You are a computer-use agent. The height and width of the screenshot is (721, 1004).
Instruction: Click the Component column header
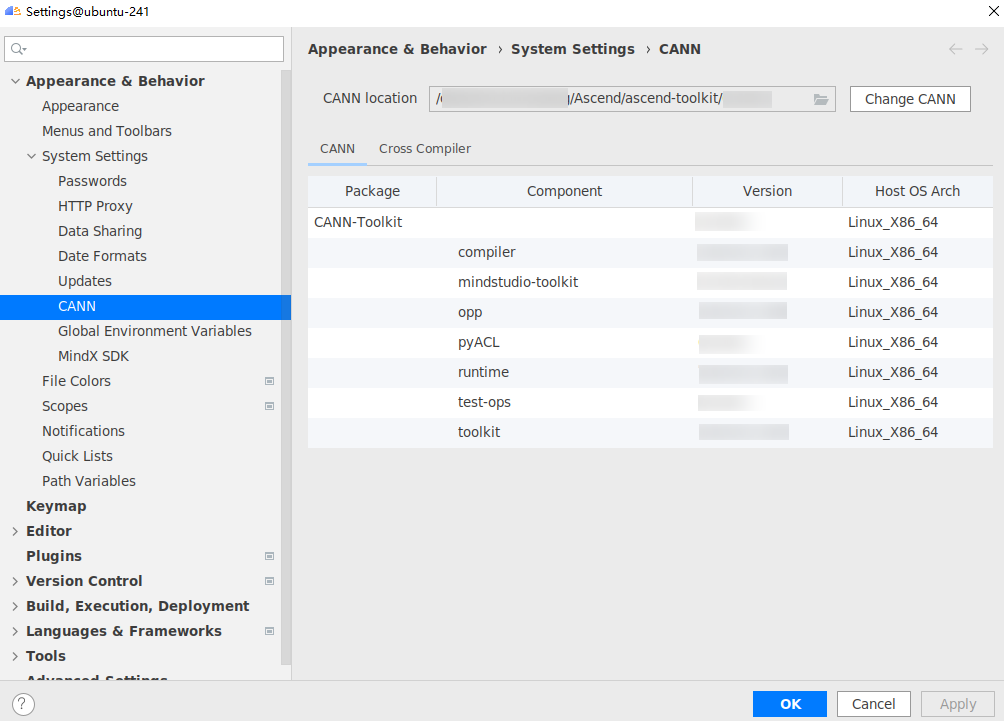[564, 191]
